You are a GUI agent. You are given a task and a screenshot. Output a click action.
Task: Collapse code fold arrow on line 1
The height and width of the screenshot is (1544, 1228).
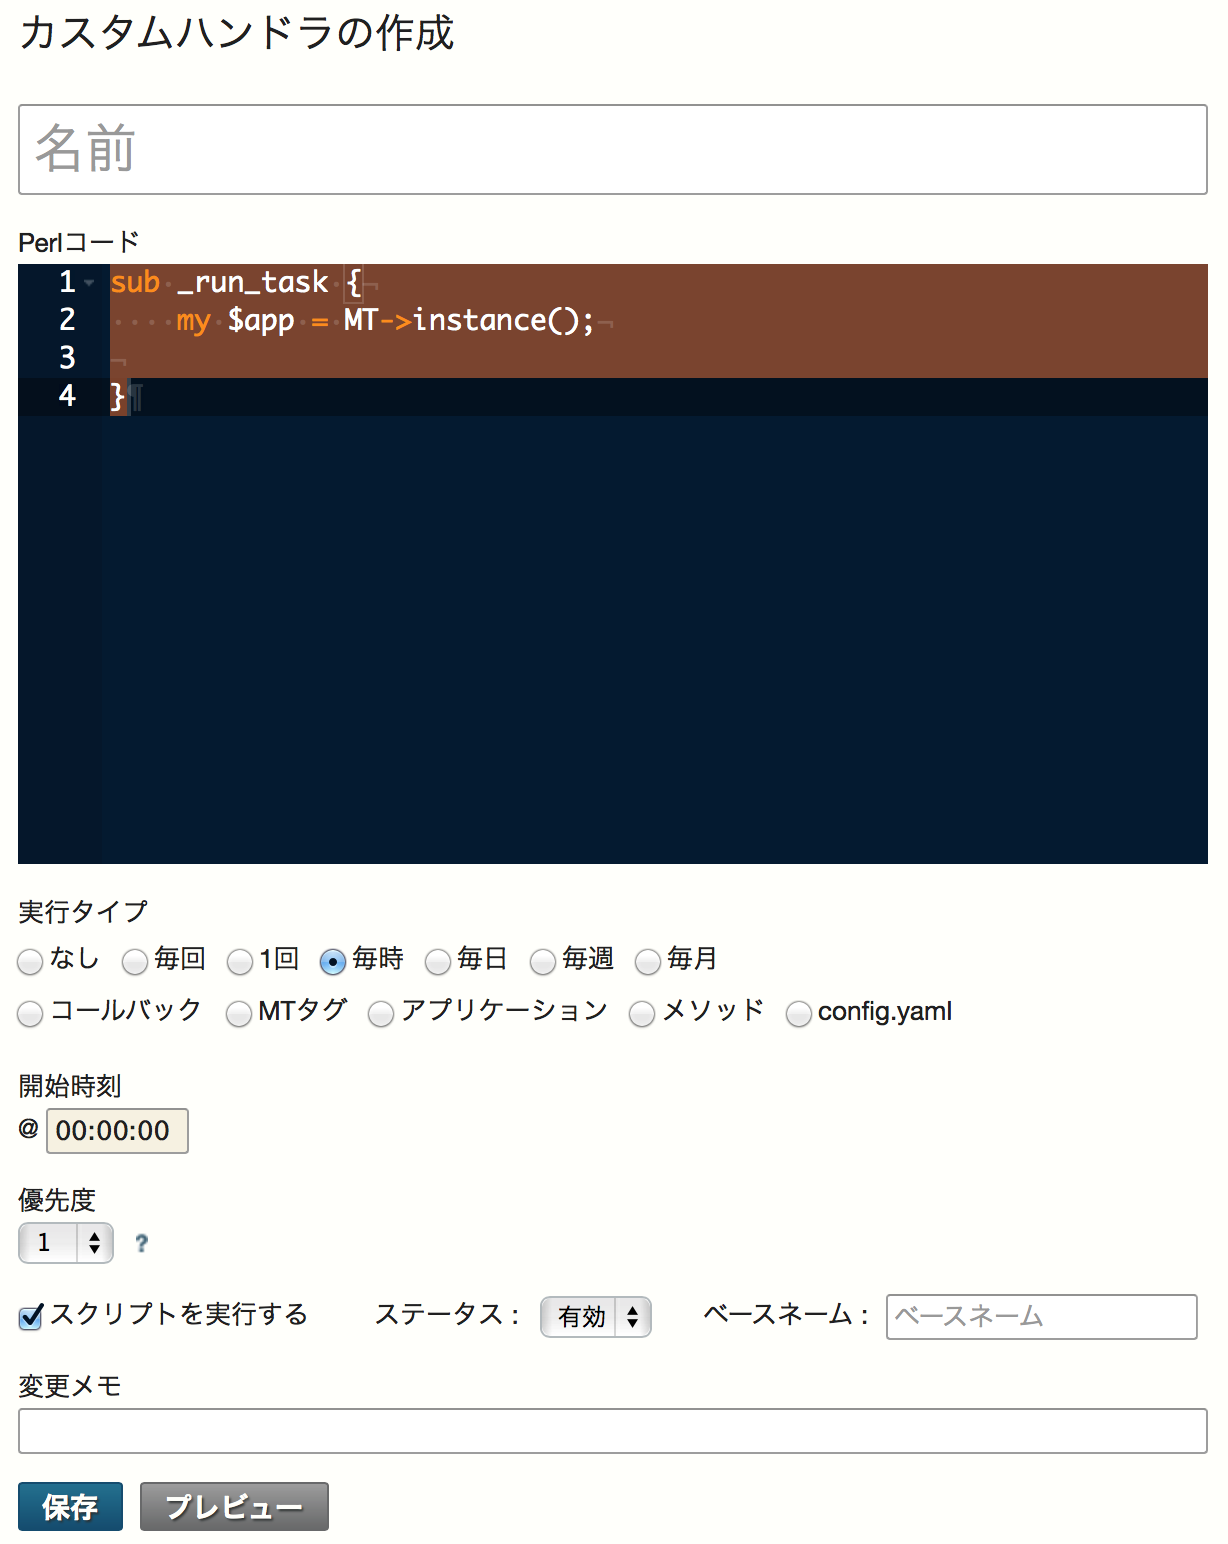coord(90,283)
